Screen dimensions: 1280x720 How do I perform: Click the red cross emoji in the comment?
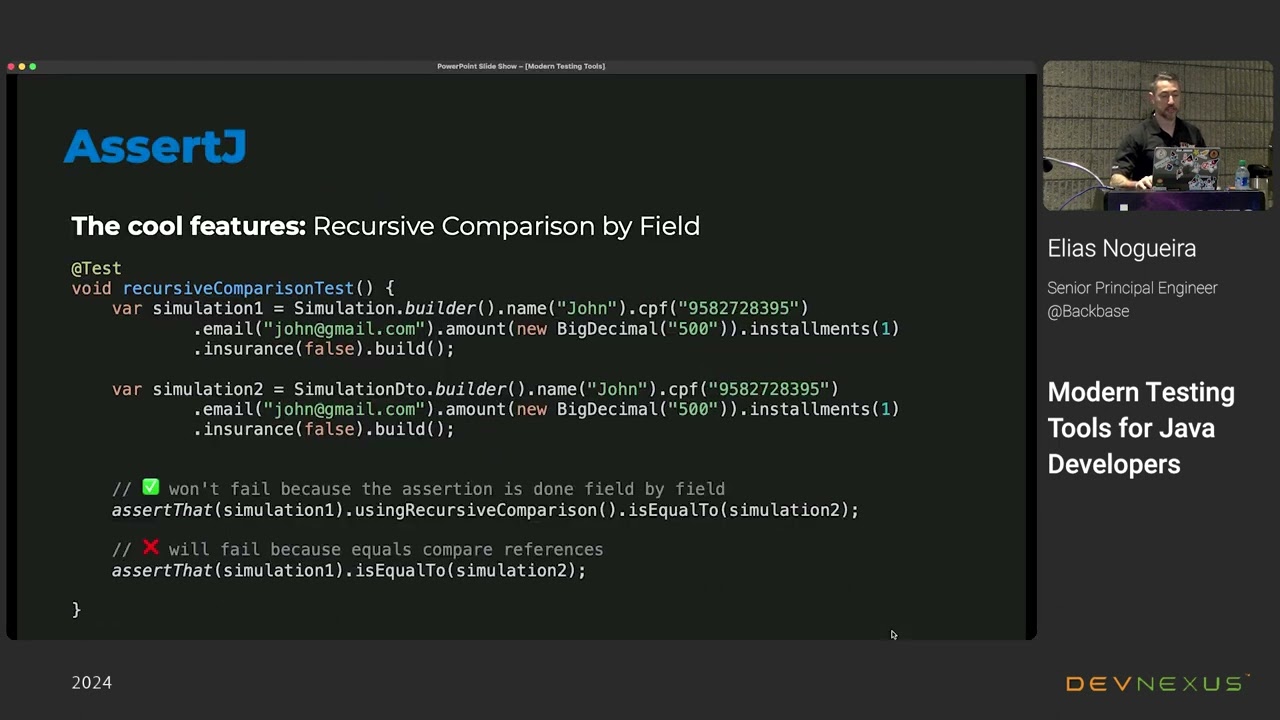pyautogui.click(x=150, y=547)
